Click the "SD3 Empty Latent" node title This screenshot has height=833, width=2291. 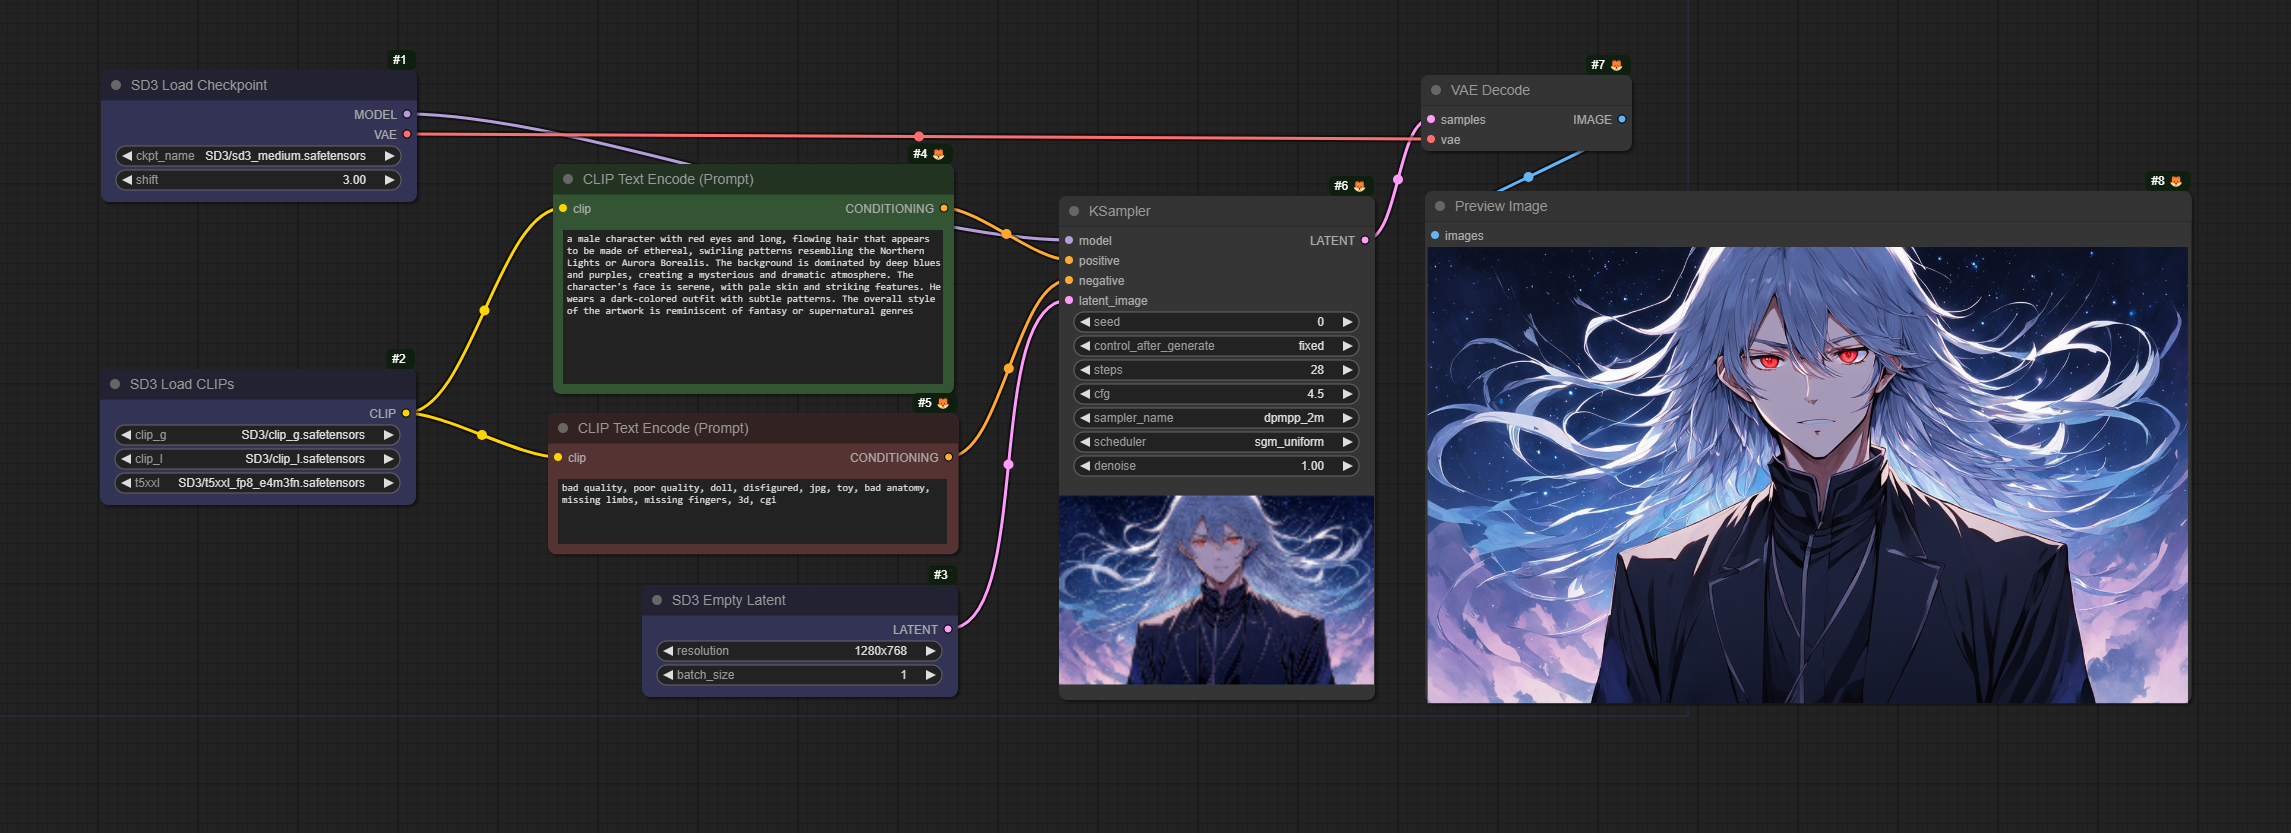coord(728,600)
